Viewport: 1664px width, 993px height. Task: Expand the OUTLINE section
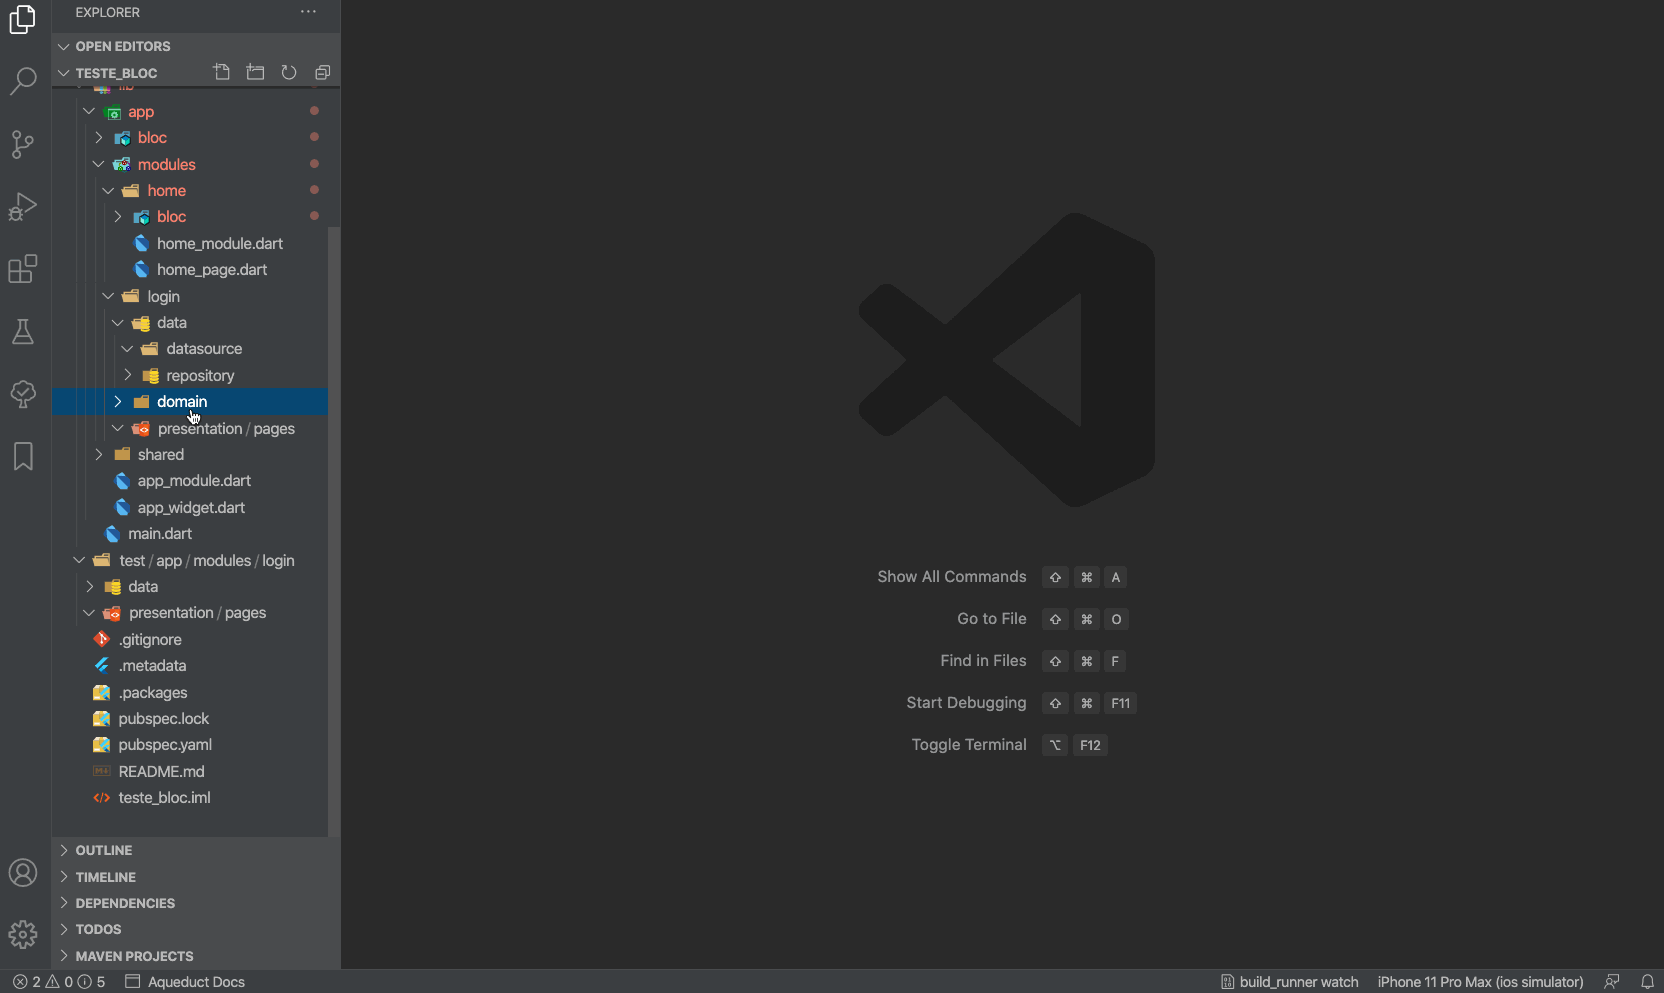(x=104, y=850)
